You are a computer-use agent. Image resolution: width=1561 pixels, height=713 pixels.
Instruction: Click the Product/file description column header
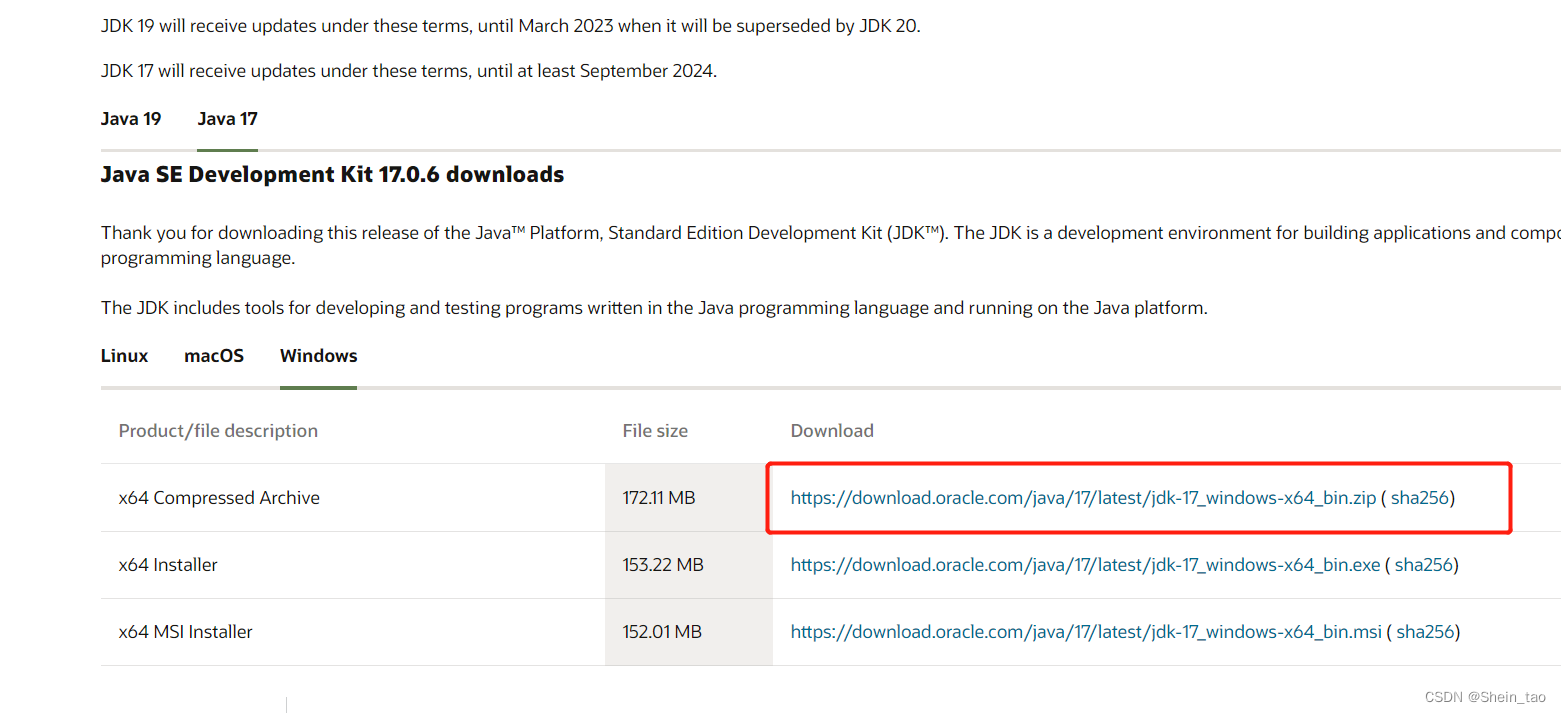[x=218, y=430]
